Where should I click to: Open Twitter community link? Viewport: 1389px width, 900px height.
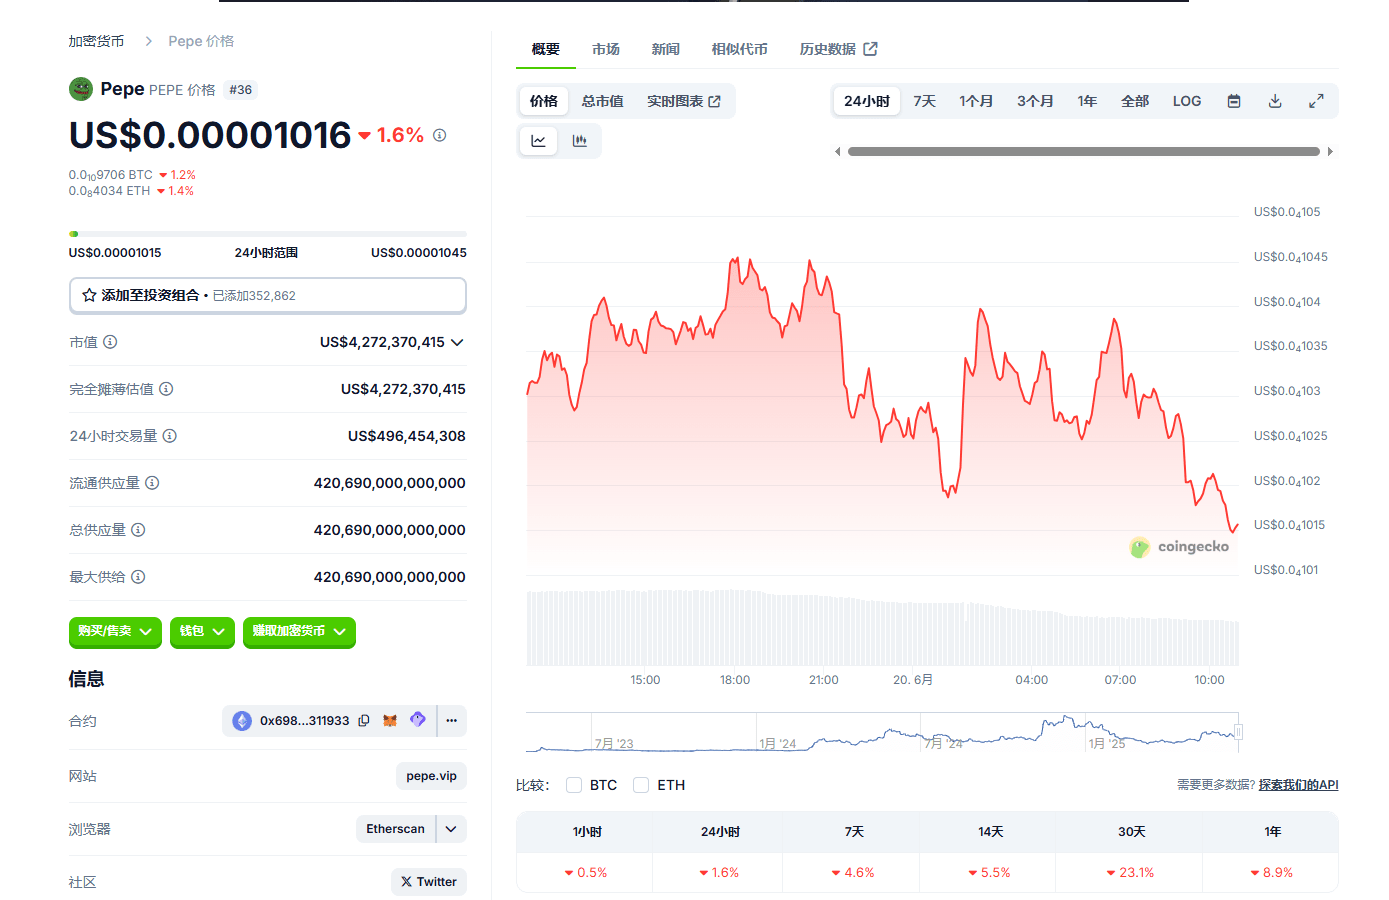pyautogui.click(x=429, y=882)
